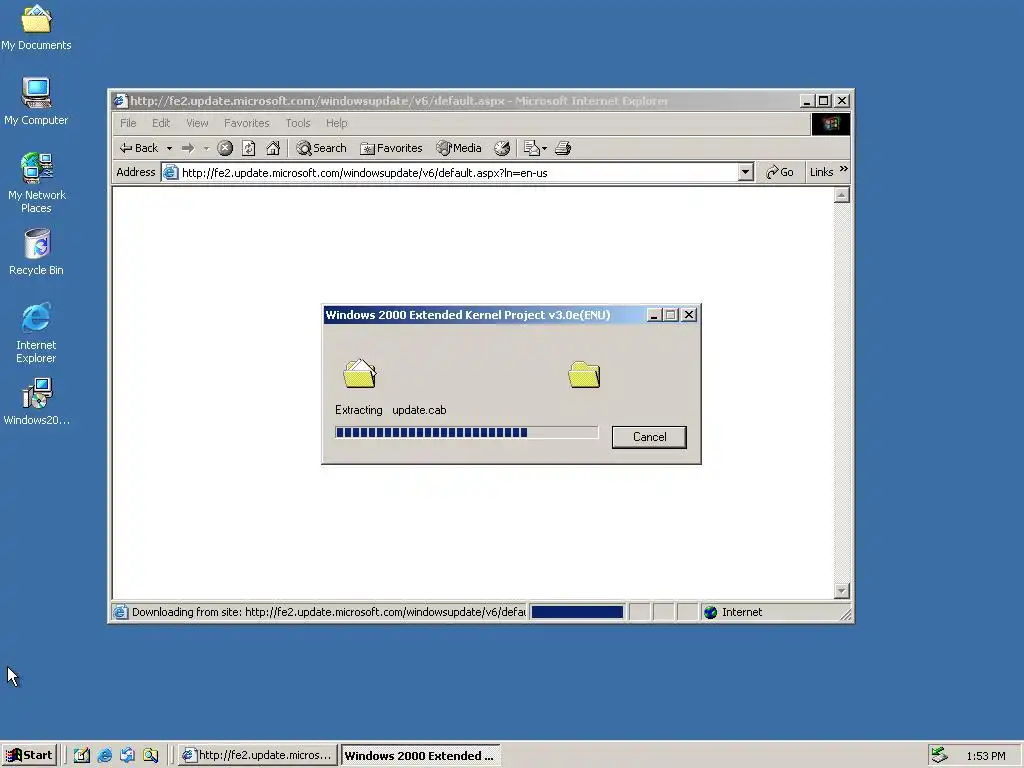Open the Help menu
The width and height of the screenshot is (1024, 768).
coord(336,123)
